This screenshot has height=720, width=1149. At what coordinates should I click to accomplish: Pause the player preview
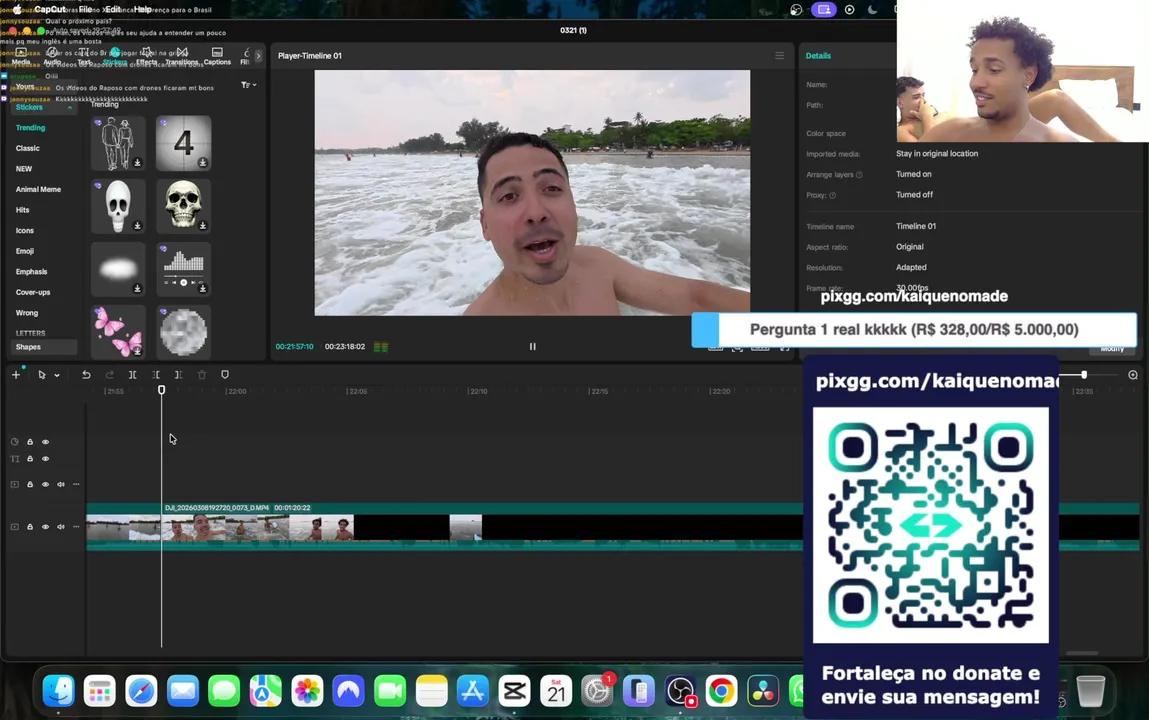(x=533, y=346)
